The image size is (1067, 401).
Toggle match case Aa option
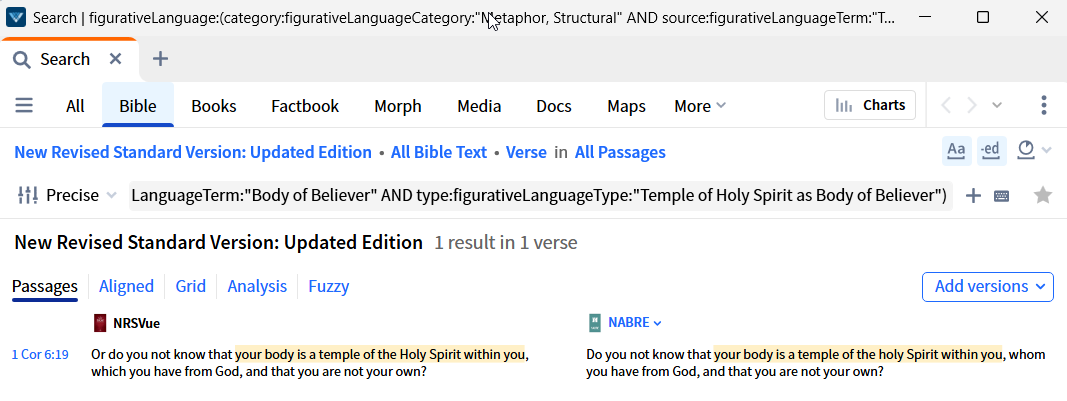click(957, 151)
